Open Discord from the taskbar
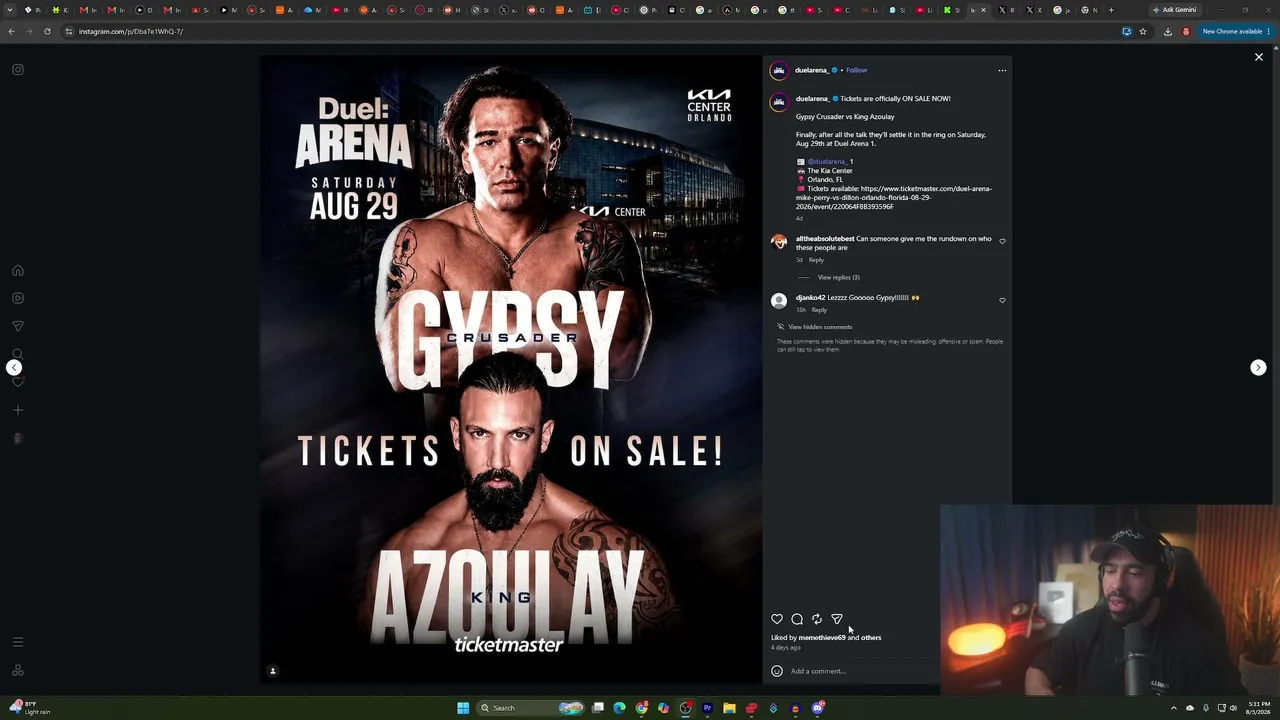This screenshot has width=1280, height=720. (x=817, y=708)
